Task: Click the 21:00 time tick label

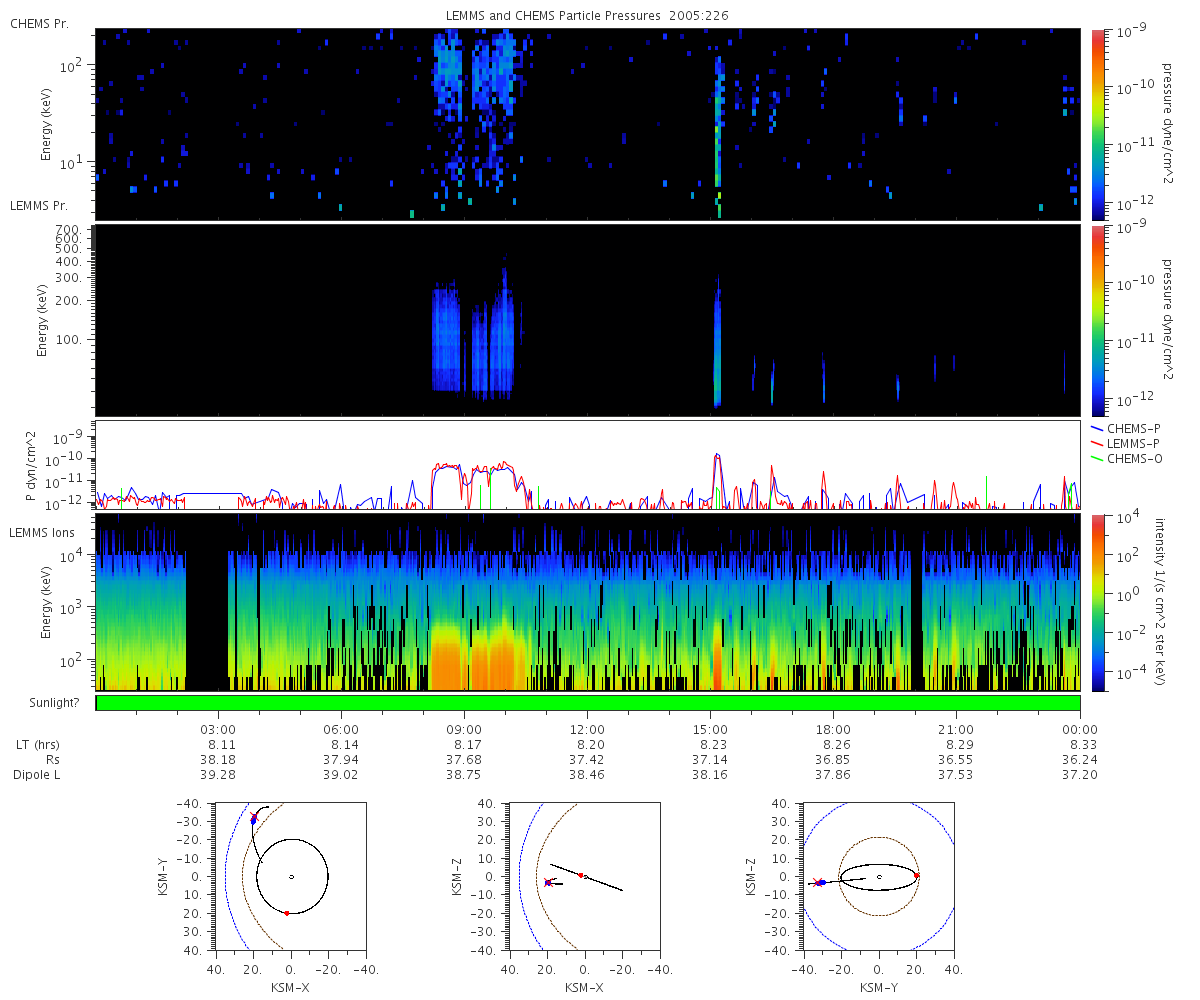Action: pyautogui.click(x=957, y=729)
